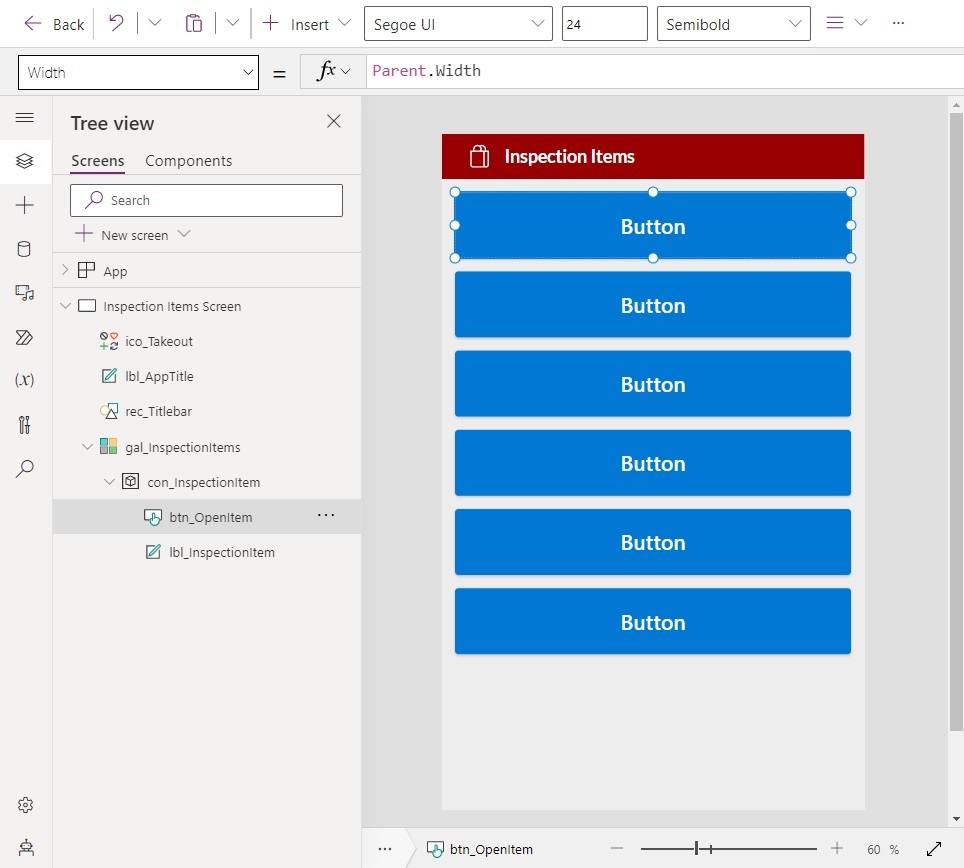Open the Semibold font weight dropdown
Viewport: 964px width, 868px height.
click(x=733, y=24)
